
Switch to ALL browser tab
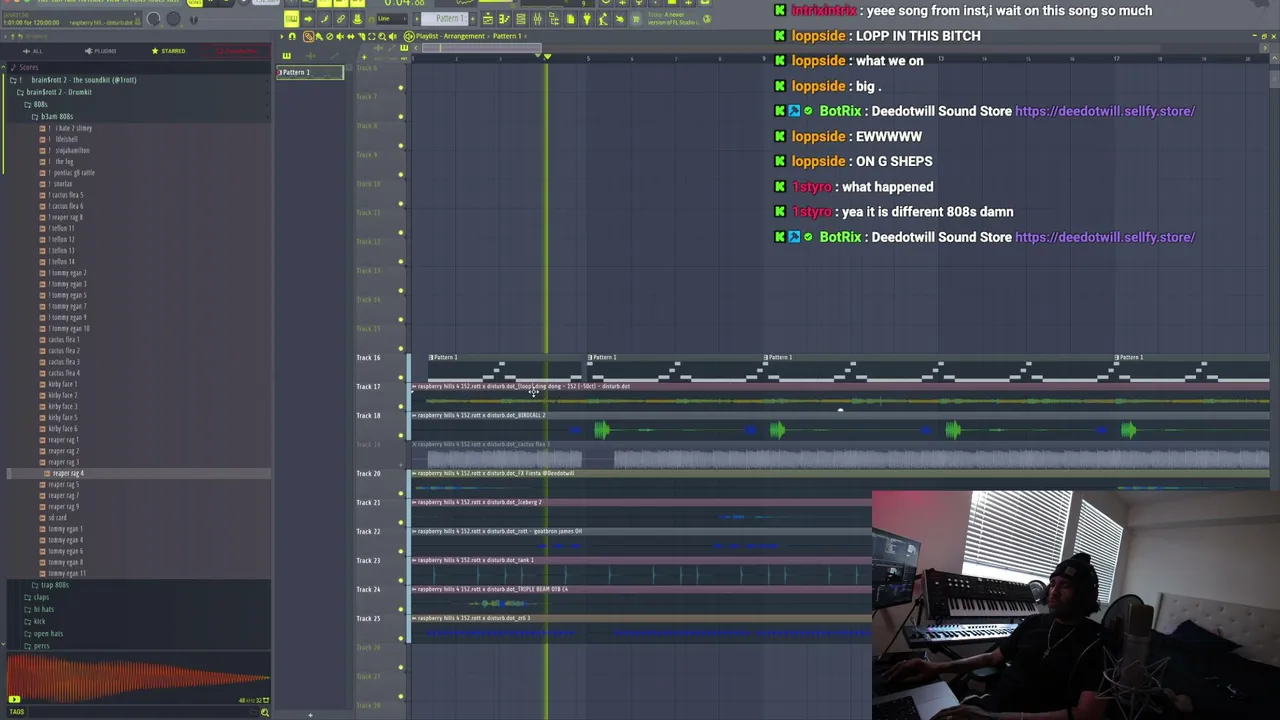coord(34,51)
